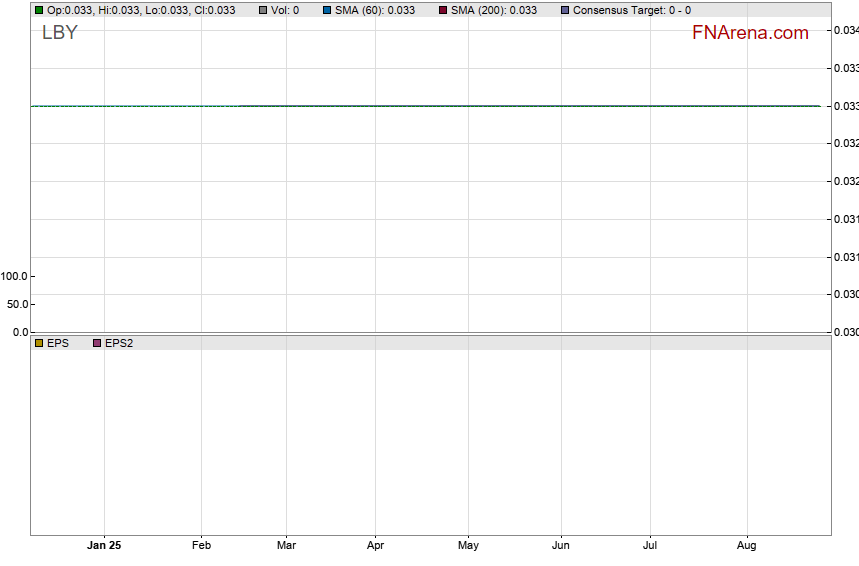Click the purple Consensus Target legend square
859x566 pixels.
[565, 10]
